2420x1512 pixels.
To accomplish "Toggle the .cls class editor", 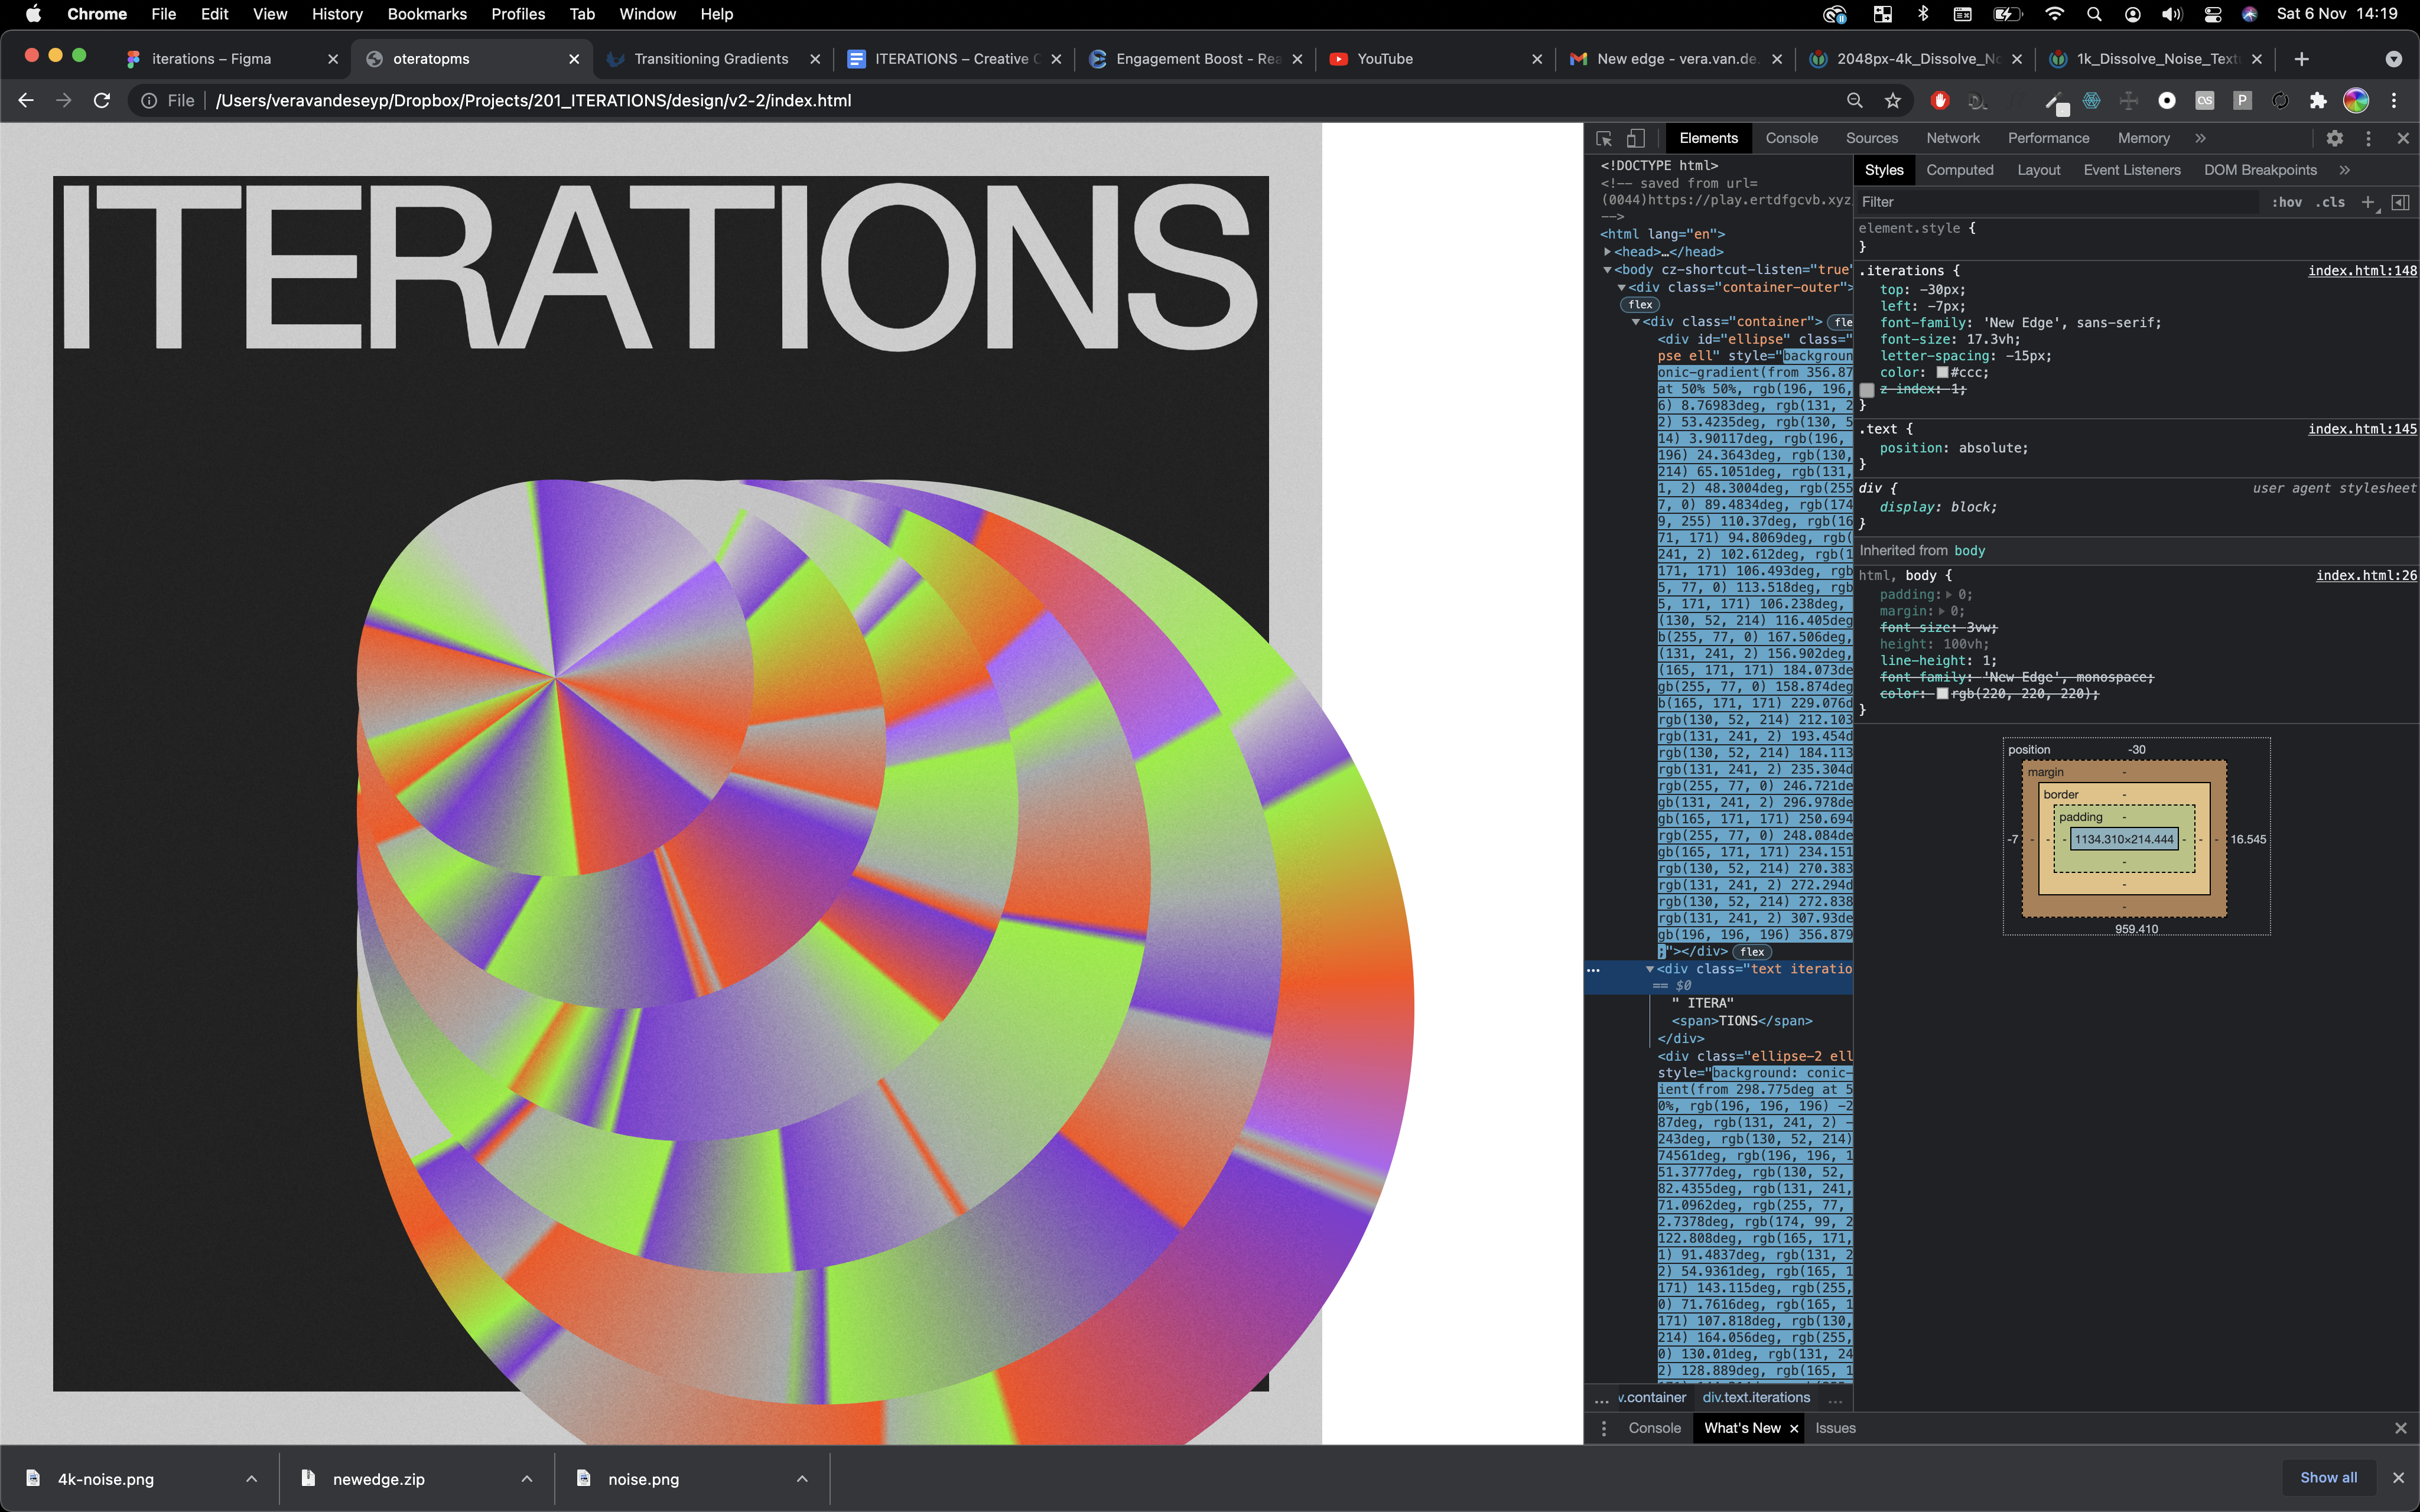I will pos(2330,202).
